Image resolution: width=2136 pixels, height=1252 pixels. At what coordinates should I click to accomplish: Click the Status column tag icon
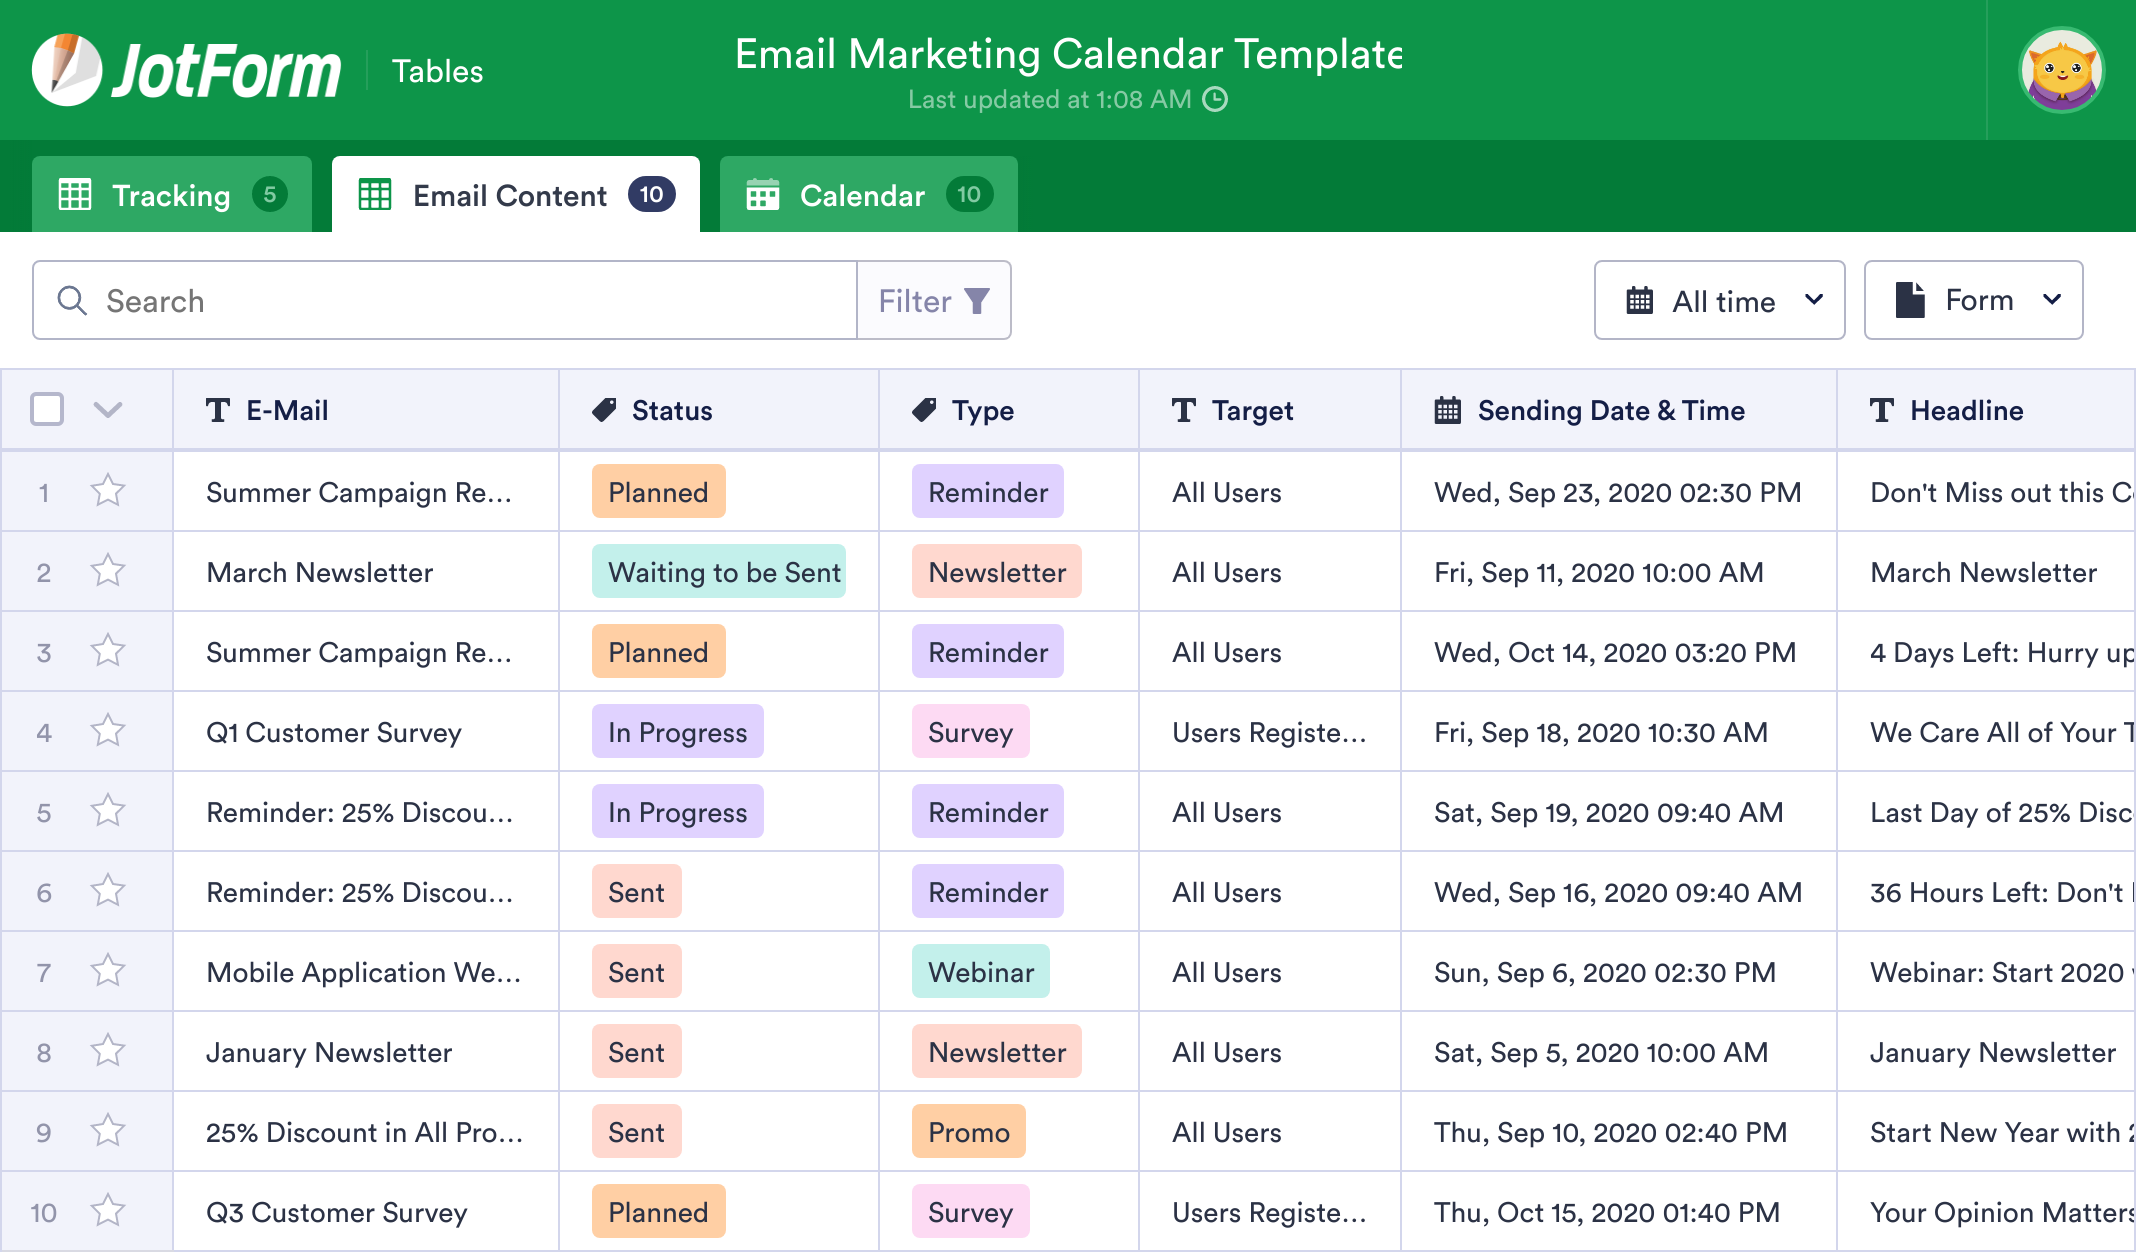[604, 410]
